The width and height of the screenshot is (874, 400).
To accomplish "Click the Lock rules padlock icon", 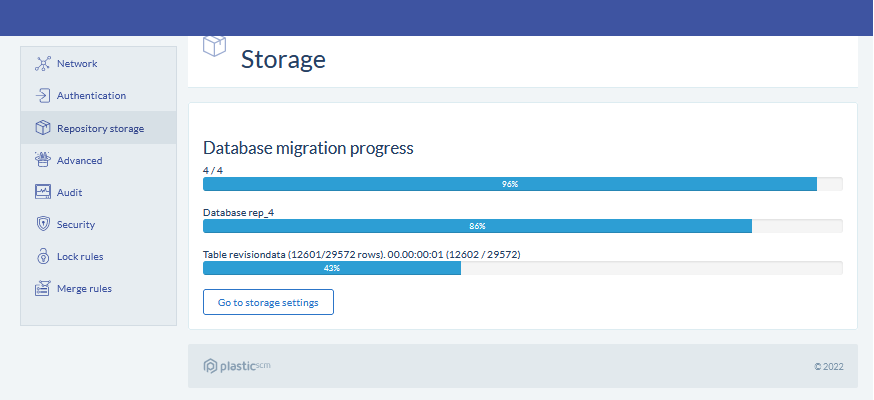I will [x=43, y=256].
